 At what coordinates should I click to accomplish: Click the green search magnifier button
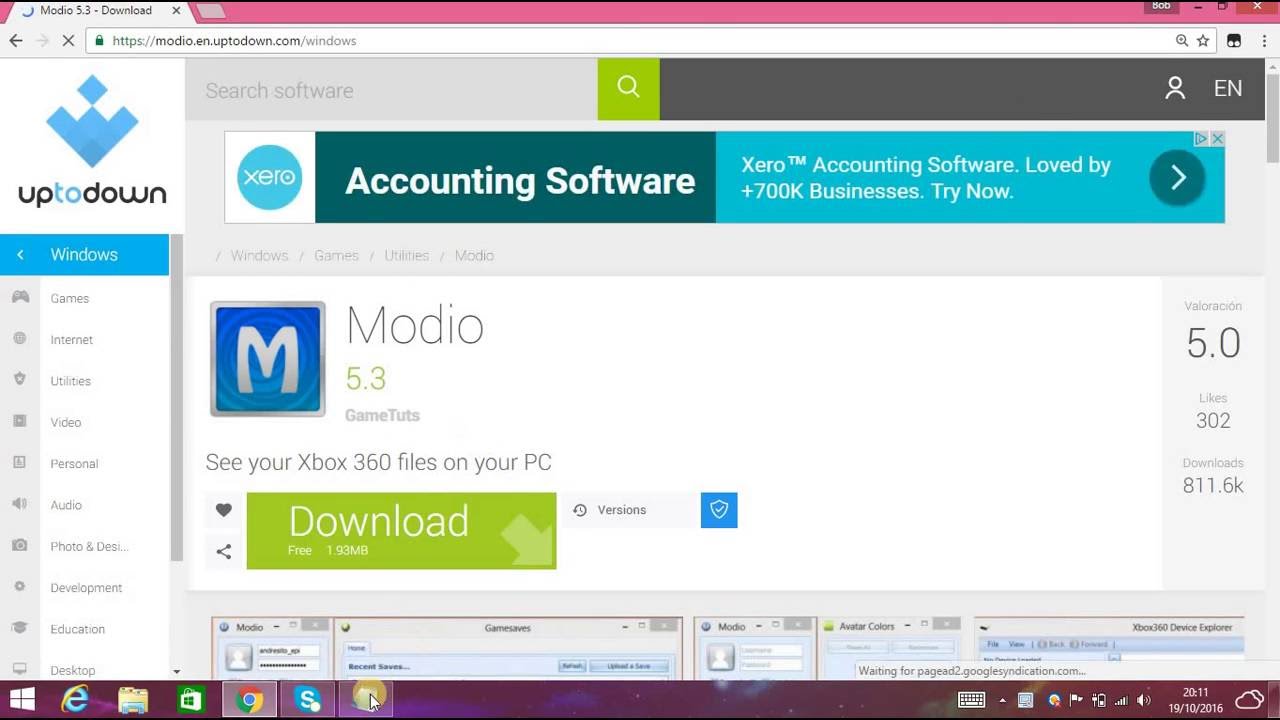[x=628, y=89]
